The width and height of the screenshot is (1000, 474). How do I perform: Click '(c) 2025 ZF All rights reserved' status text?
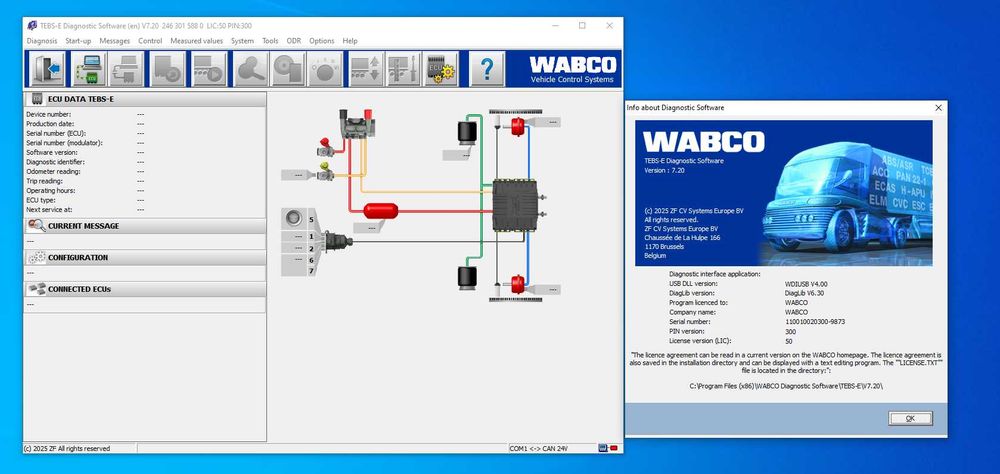click(x=67, y=448)
